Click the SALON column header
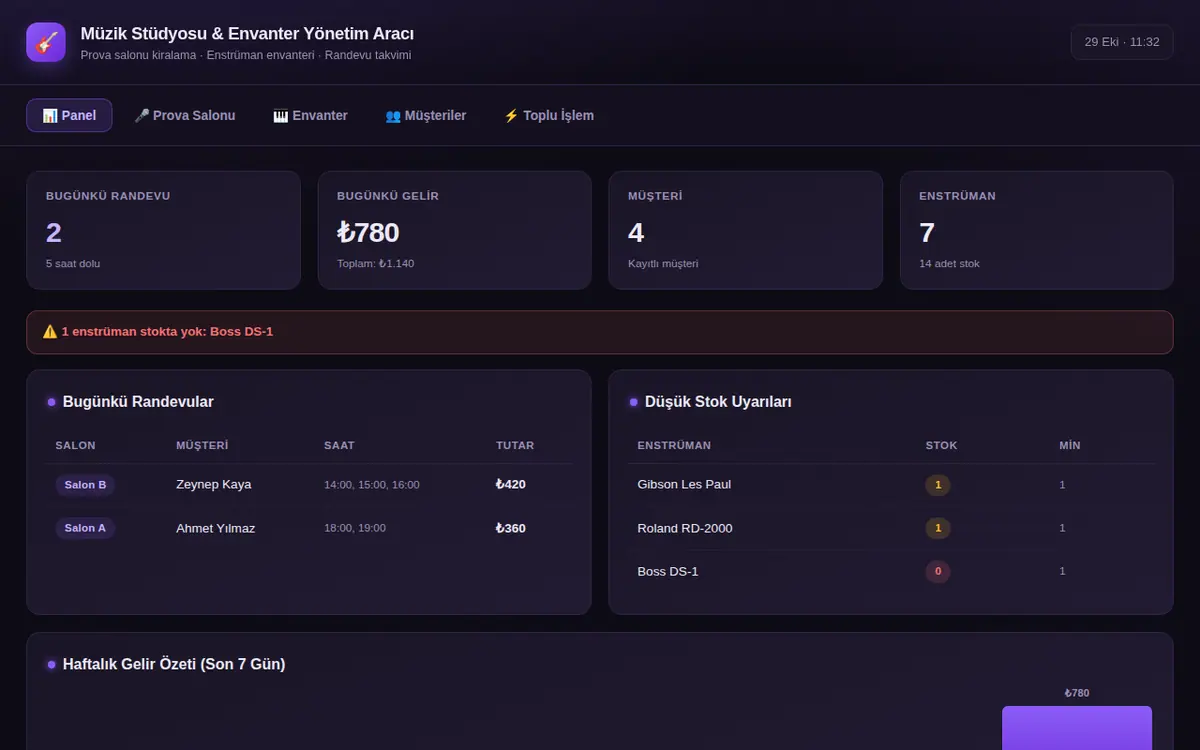This screenshot has height=750, width=1200. click(x=76, y=445)
